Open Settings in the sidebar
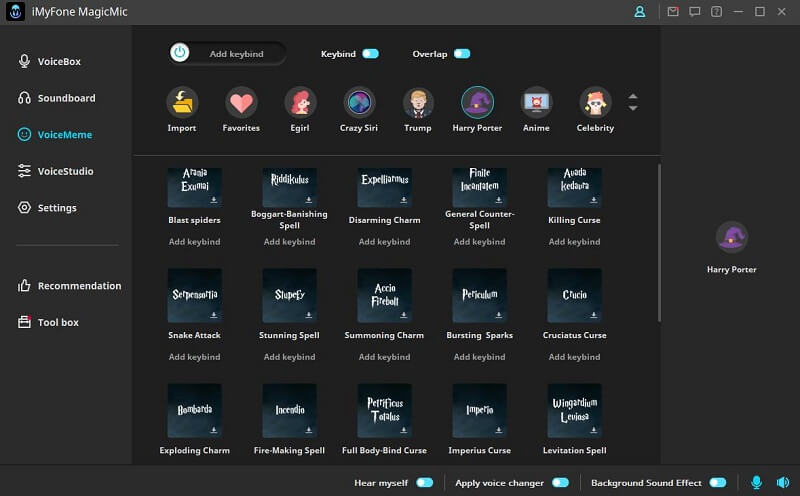The height and width of the screenshot is (496, 800). [47, 208]
